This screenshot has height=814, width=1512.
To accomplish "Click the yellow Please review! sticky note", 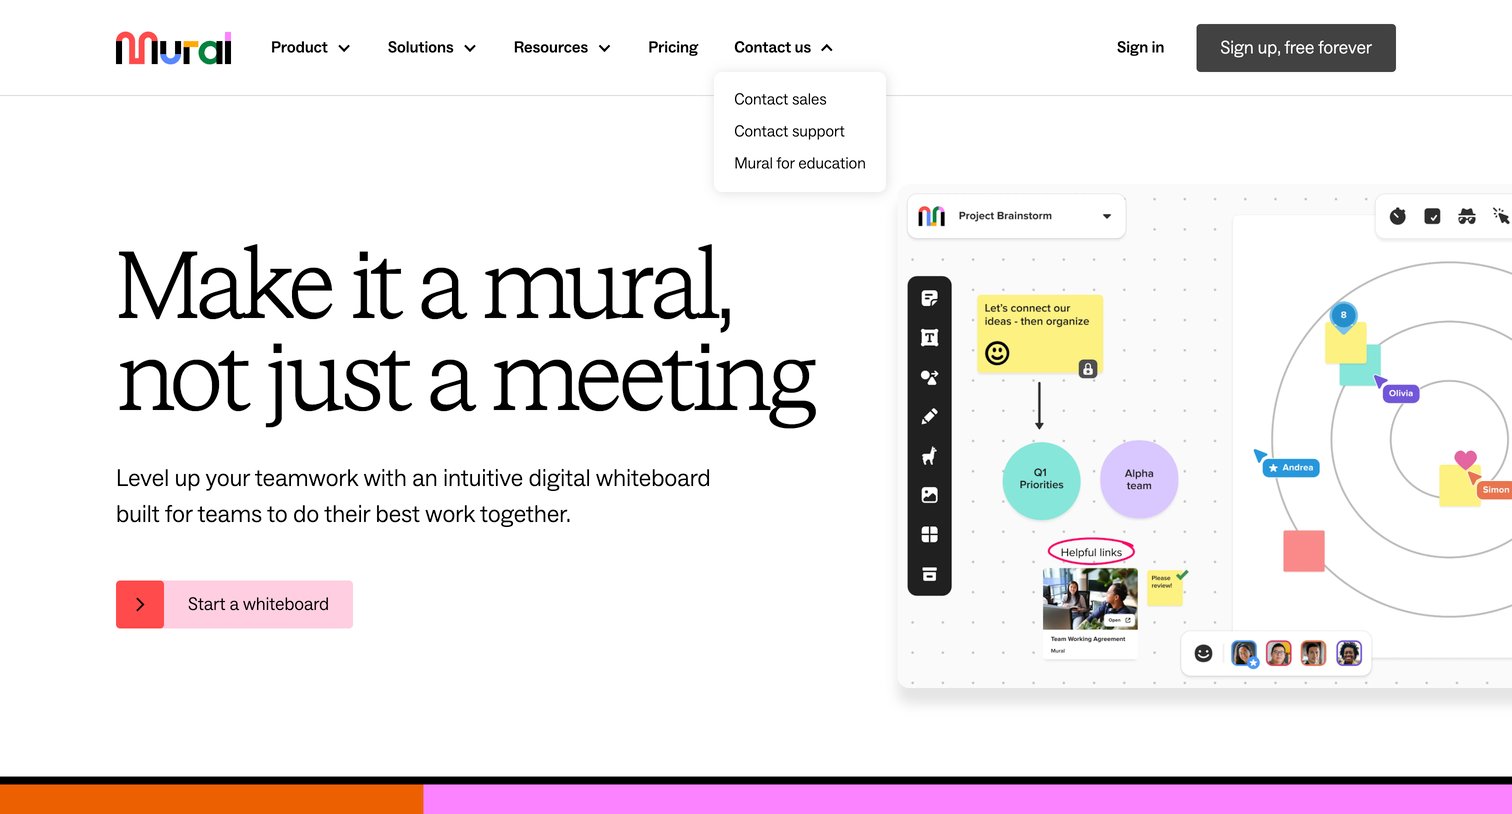I will coord(1164,588).
